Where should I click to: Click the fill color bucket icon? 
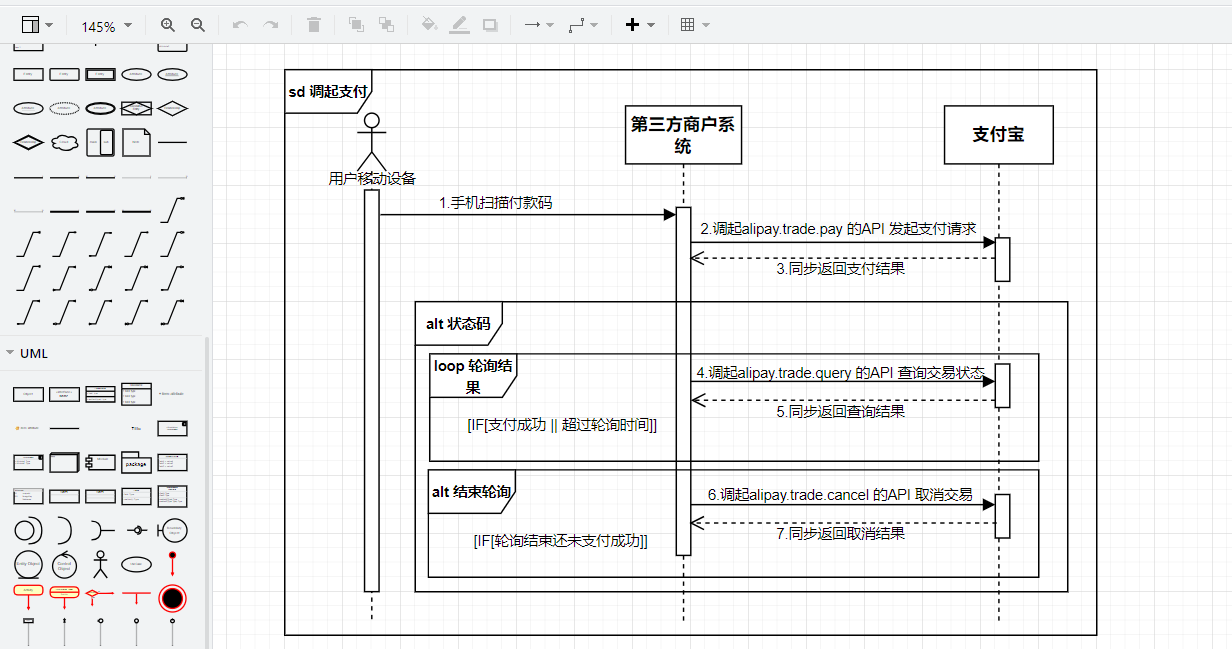pos(429,25)
